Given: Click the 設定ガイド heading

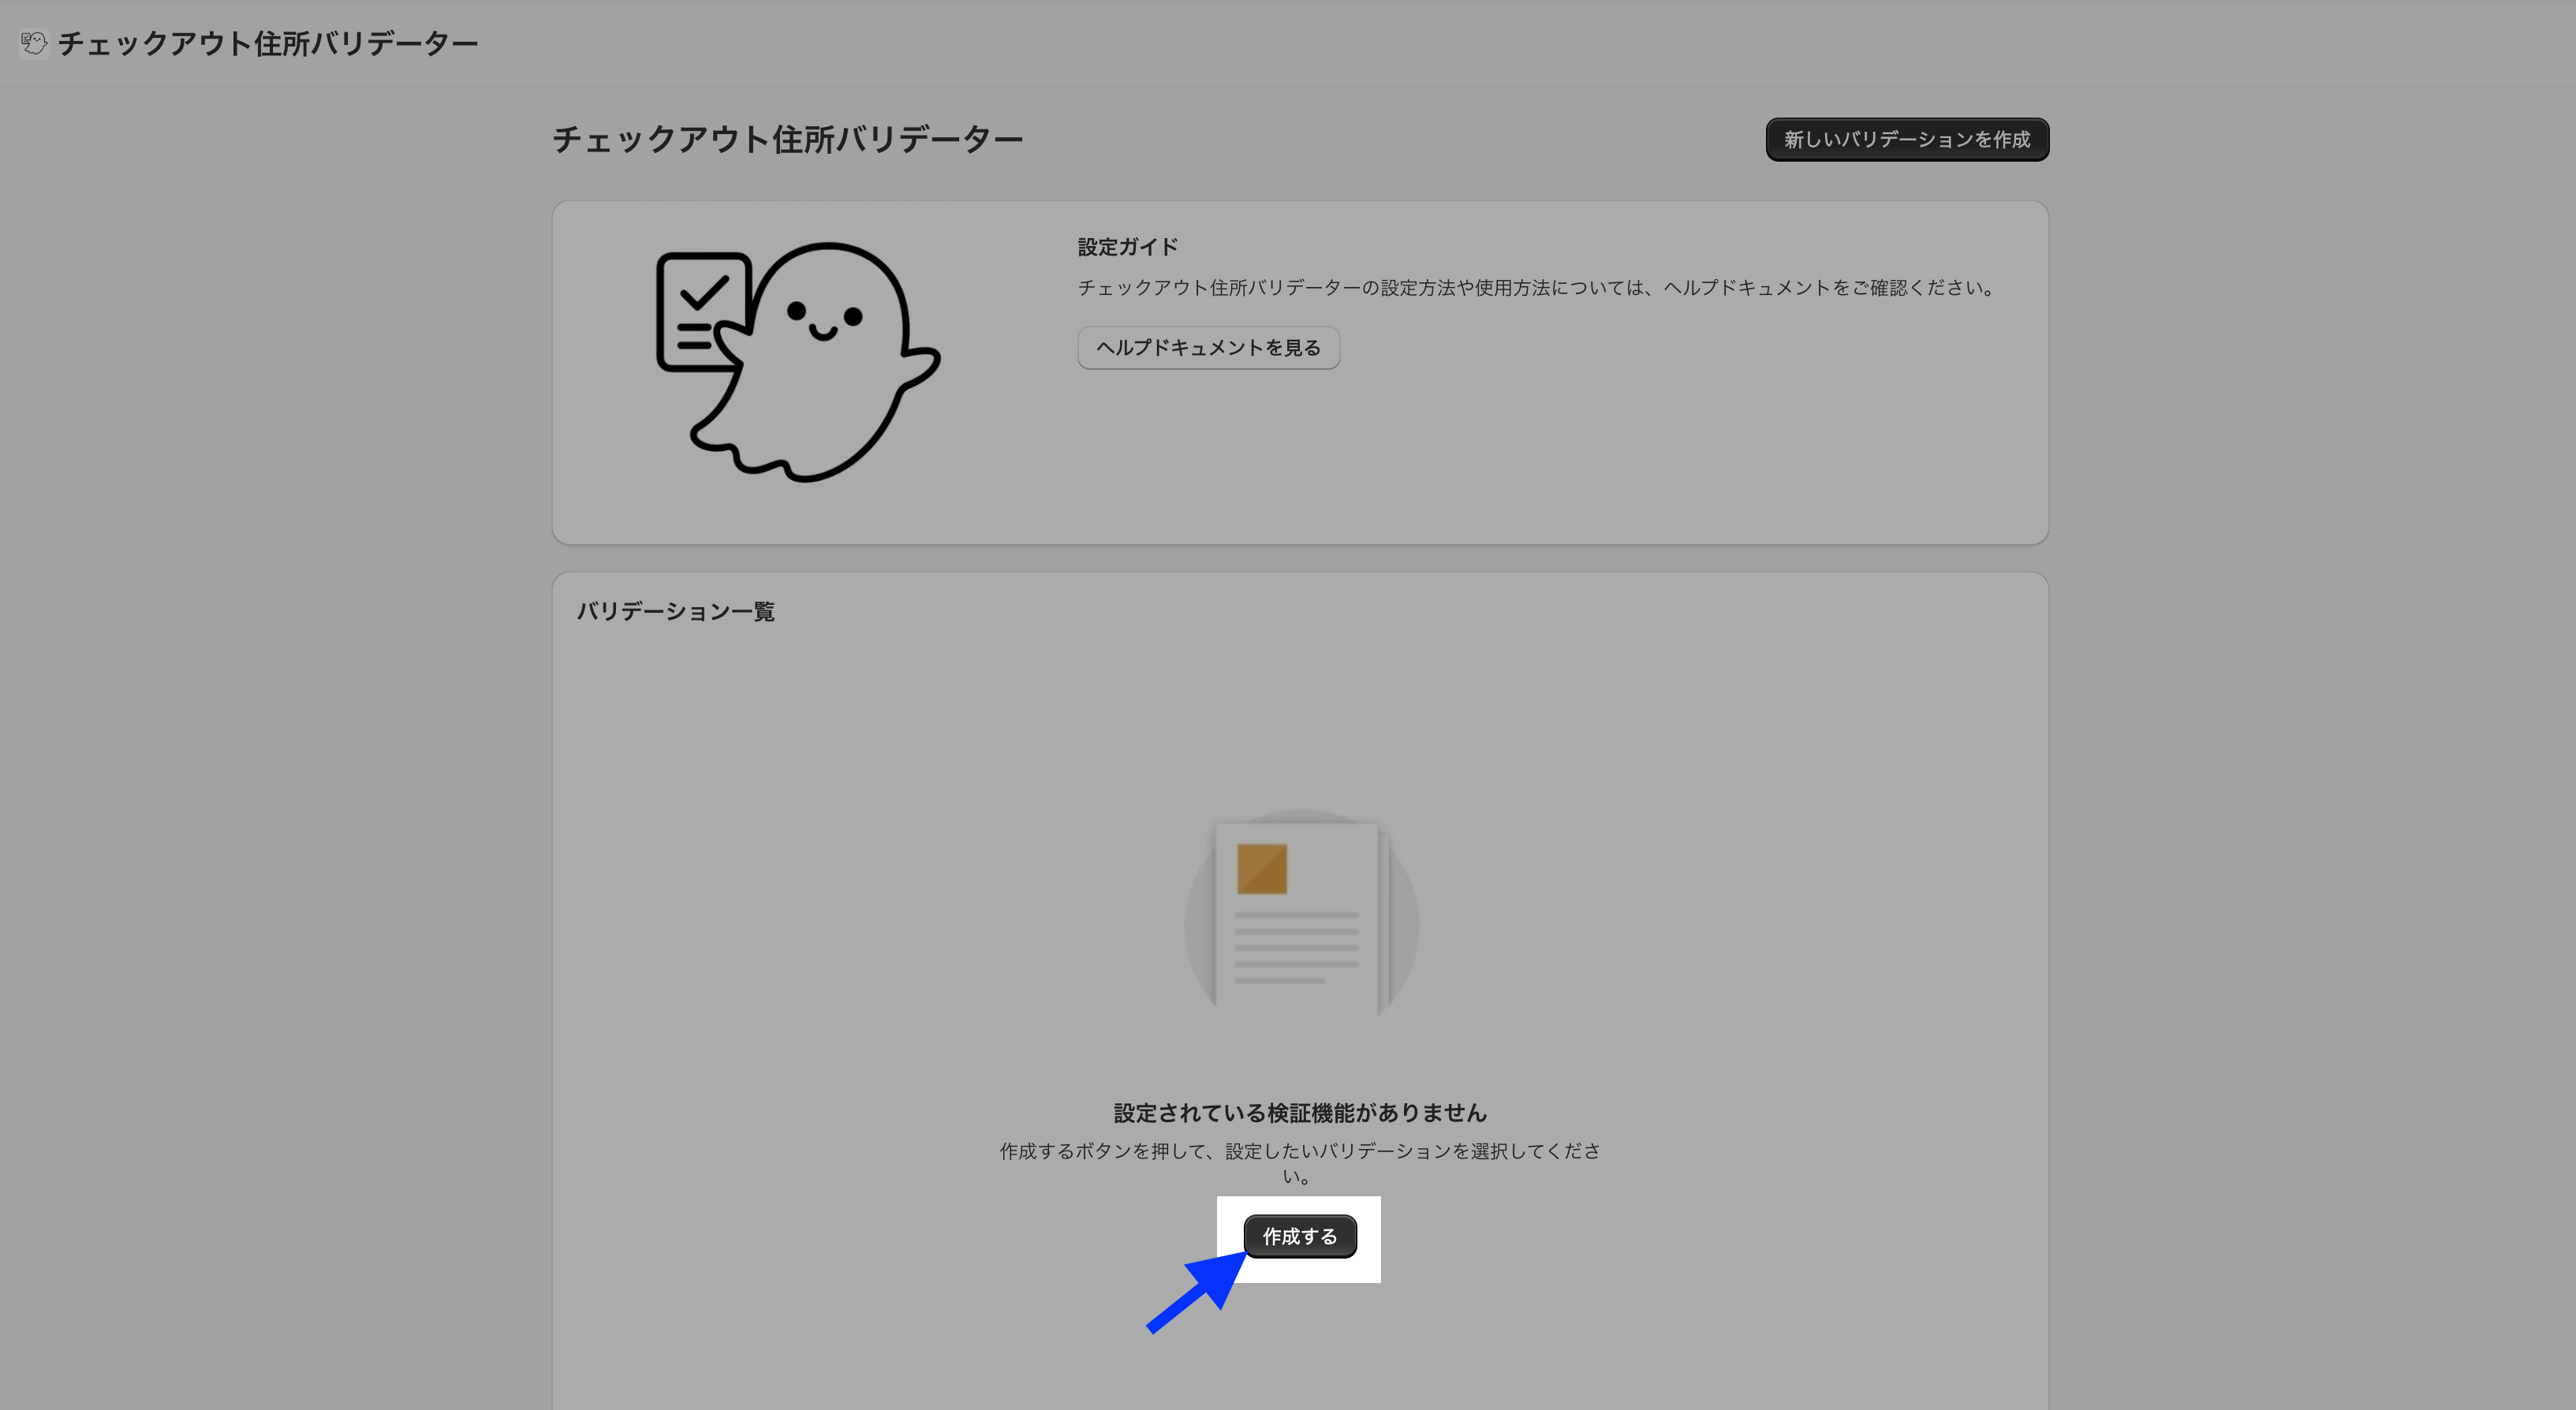Looking at the screenshot, I should point(1127,246).
